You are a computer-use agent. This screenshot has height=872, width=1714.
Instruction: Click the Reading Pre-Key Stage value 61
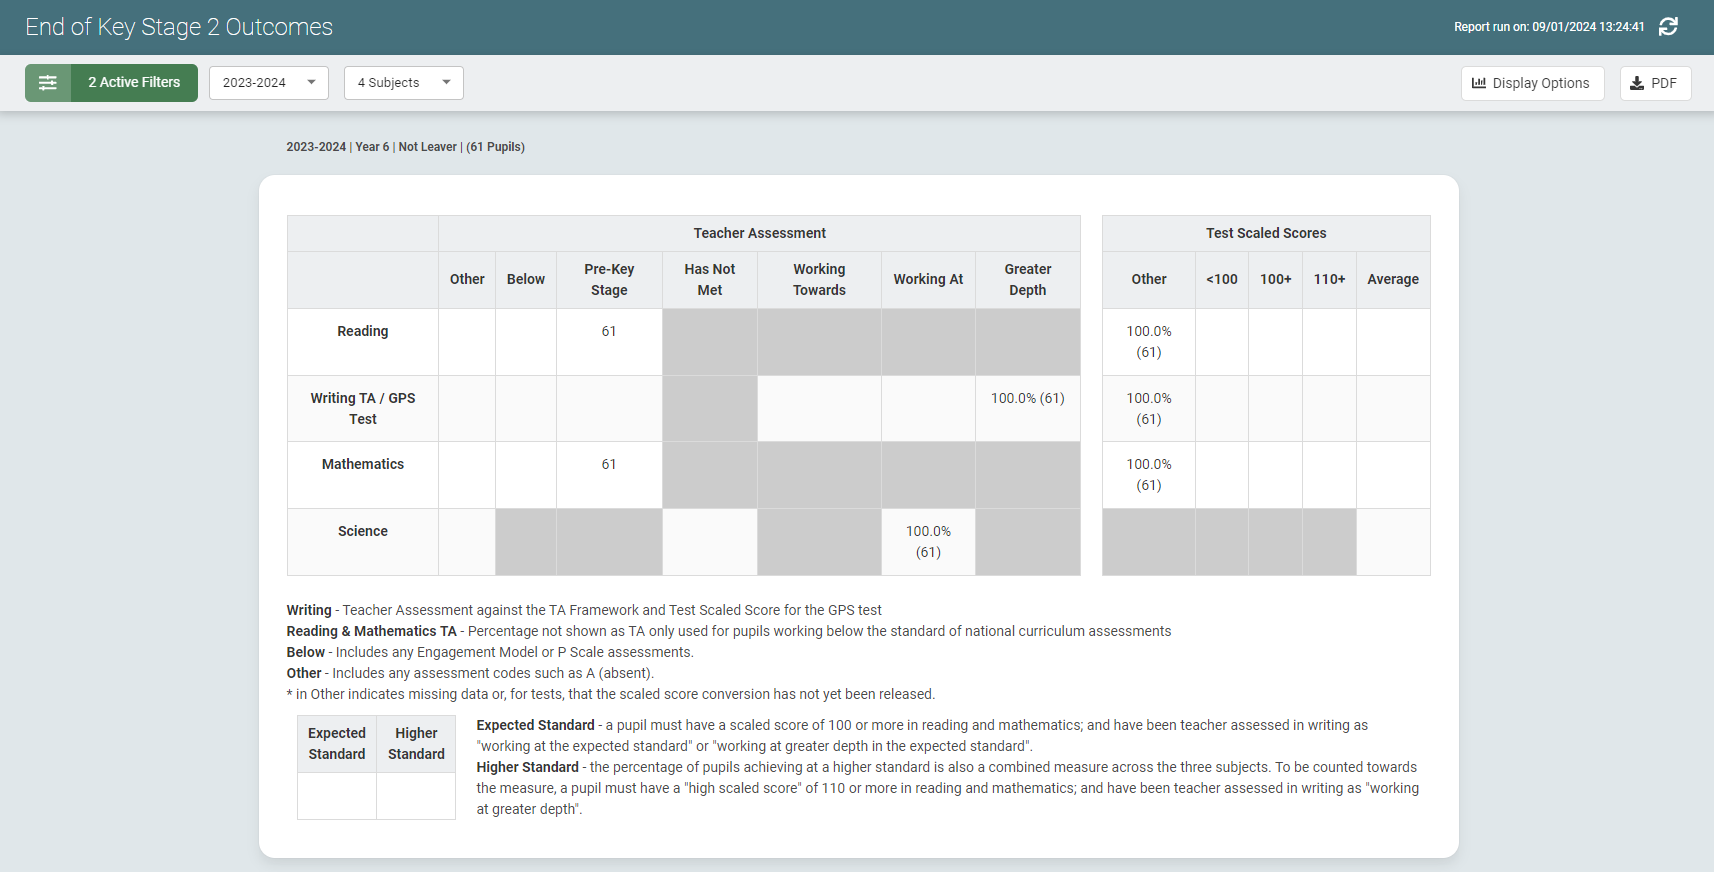pyautogui.click(x=608, y=331)
